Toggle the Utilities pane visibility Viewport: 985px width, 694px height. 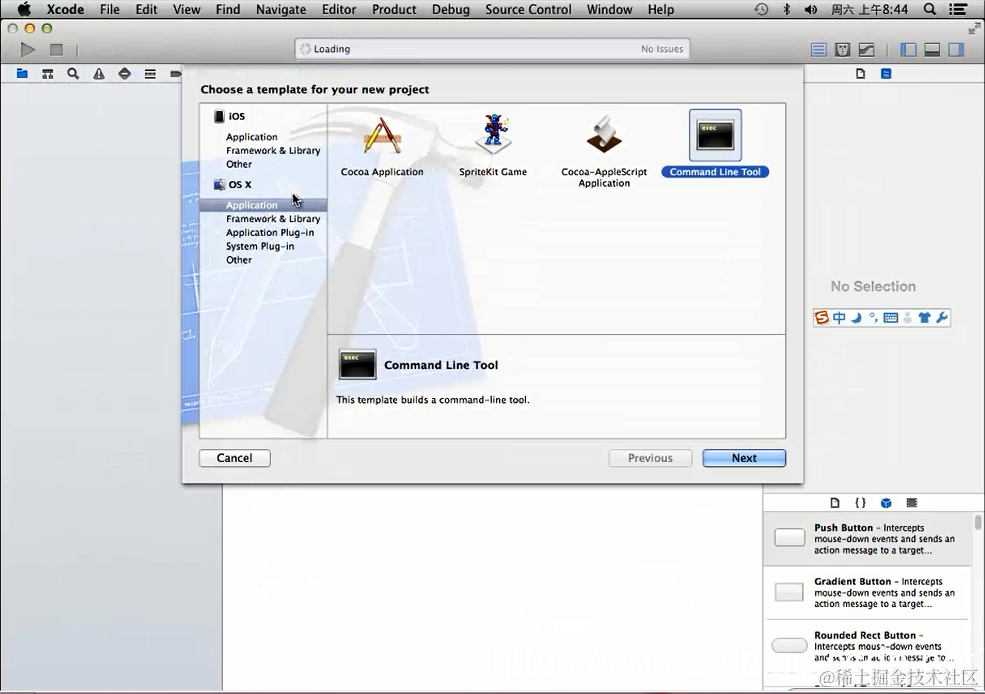point(956,50)
